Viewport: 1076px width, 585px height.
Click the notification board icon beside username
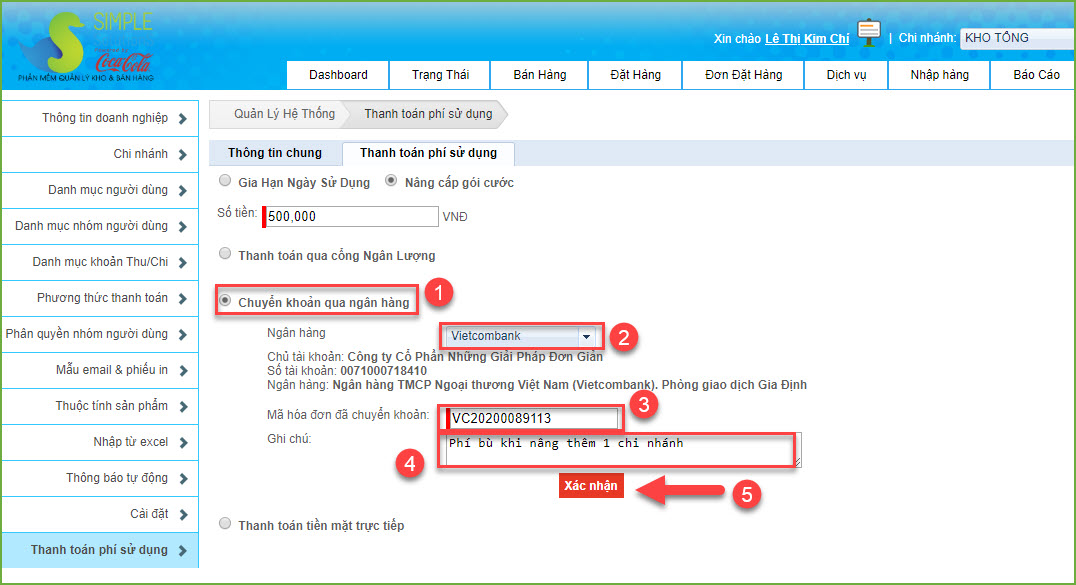click(x=868, y=35)
